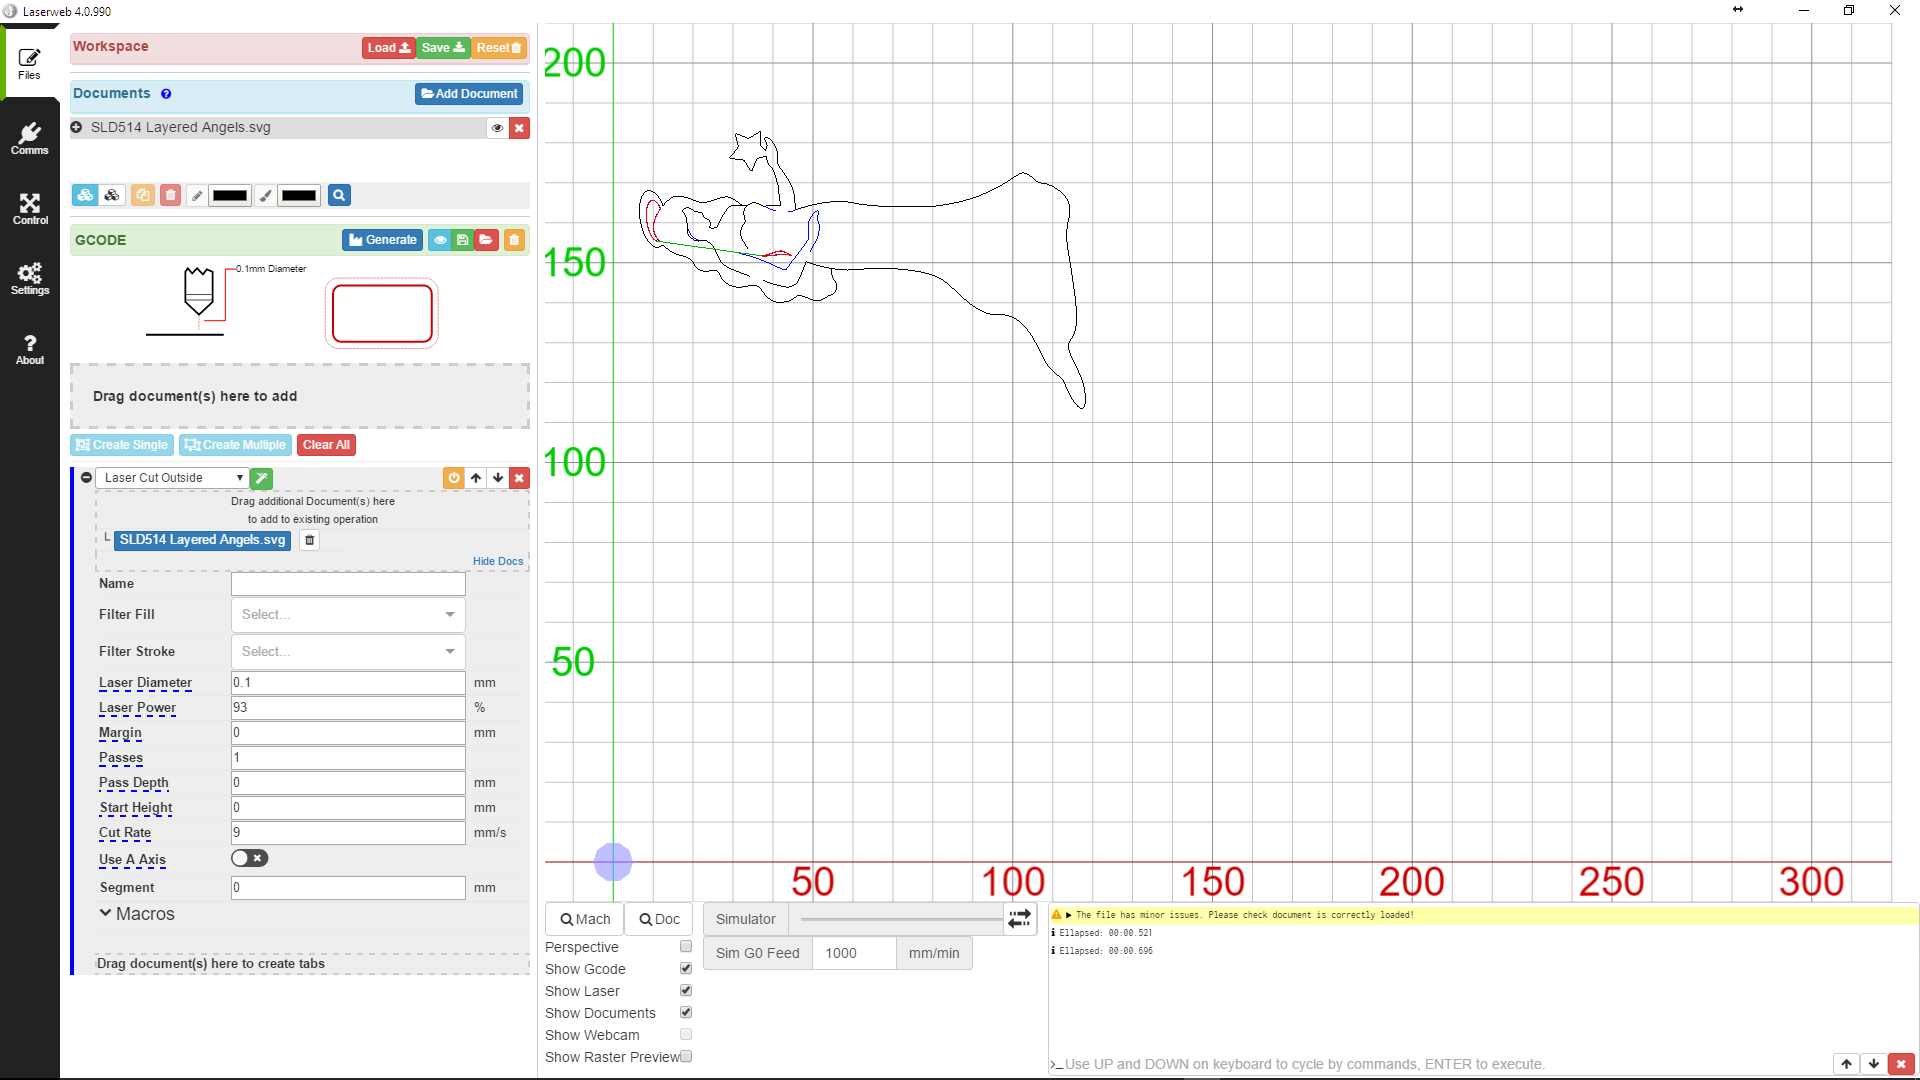The width and height of the screenshot is (1920, 1080).
Task: Click the Simulator slider track
Action: [x=901, y=919]
